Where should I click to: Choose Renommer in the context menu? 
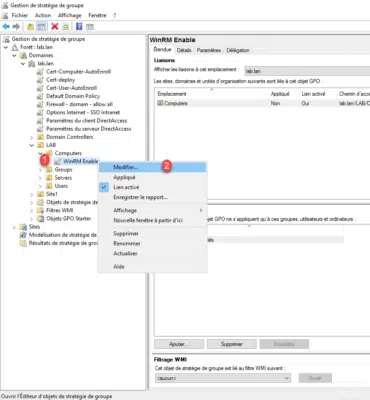pyautogui.click(x=153, y=244)
